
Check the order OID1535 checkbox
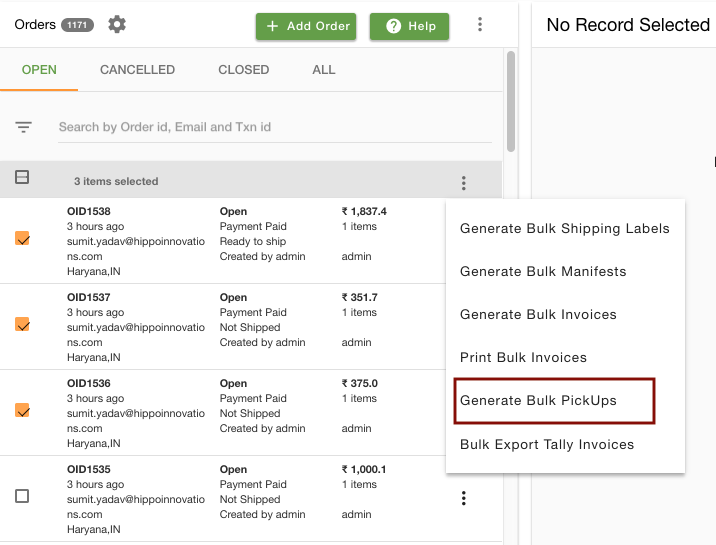click(x=22, y=496)
